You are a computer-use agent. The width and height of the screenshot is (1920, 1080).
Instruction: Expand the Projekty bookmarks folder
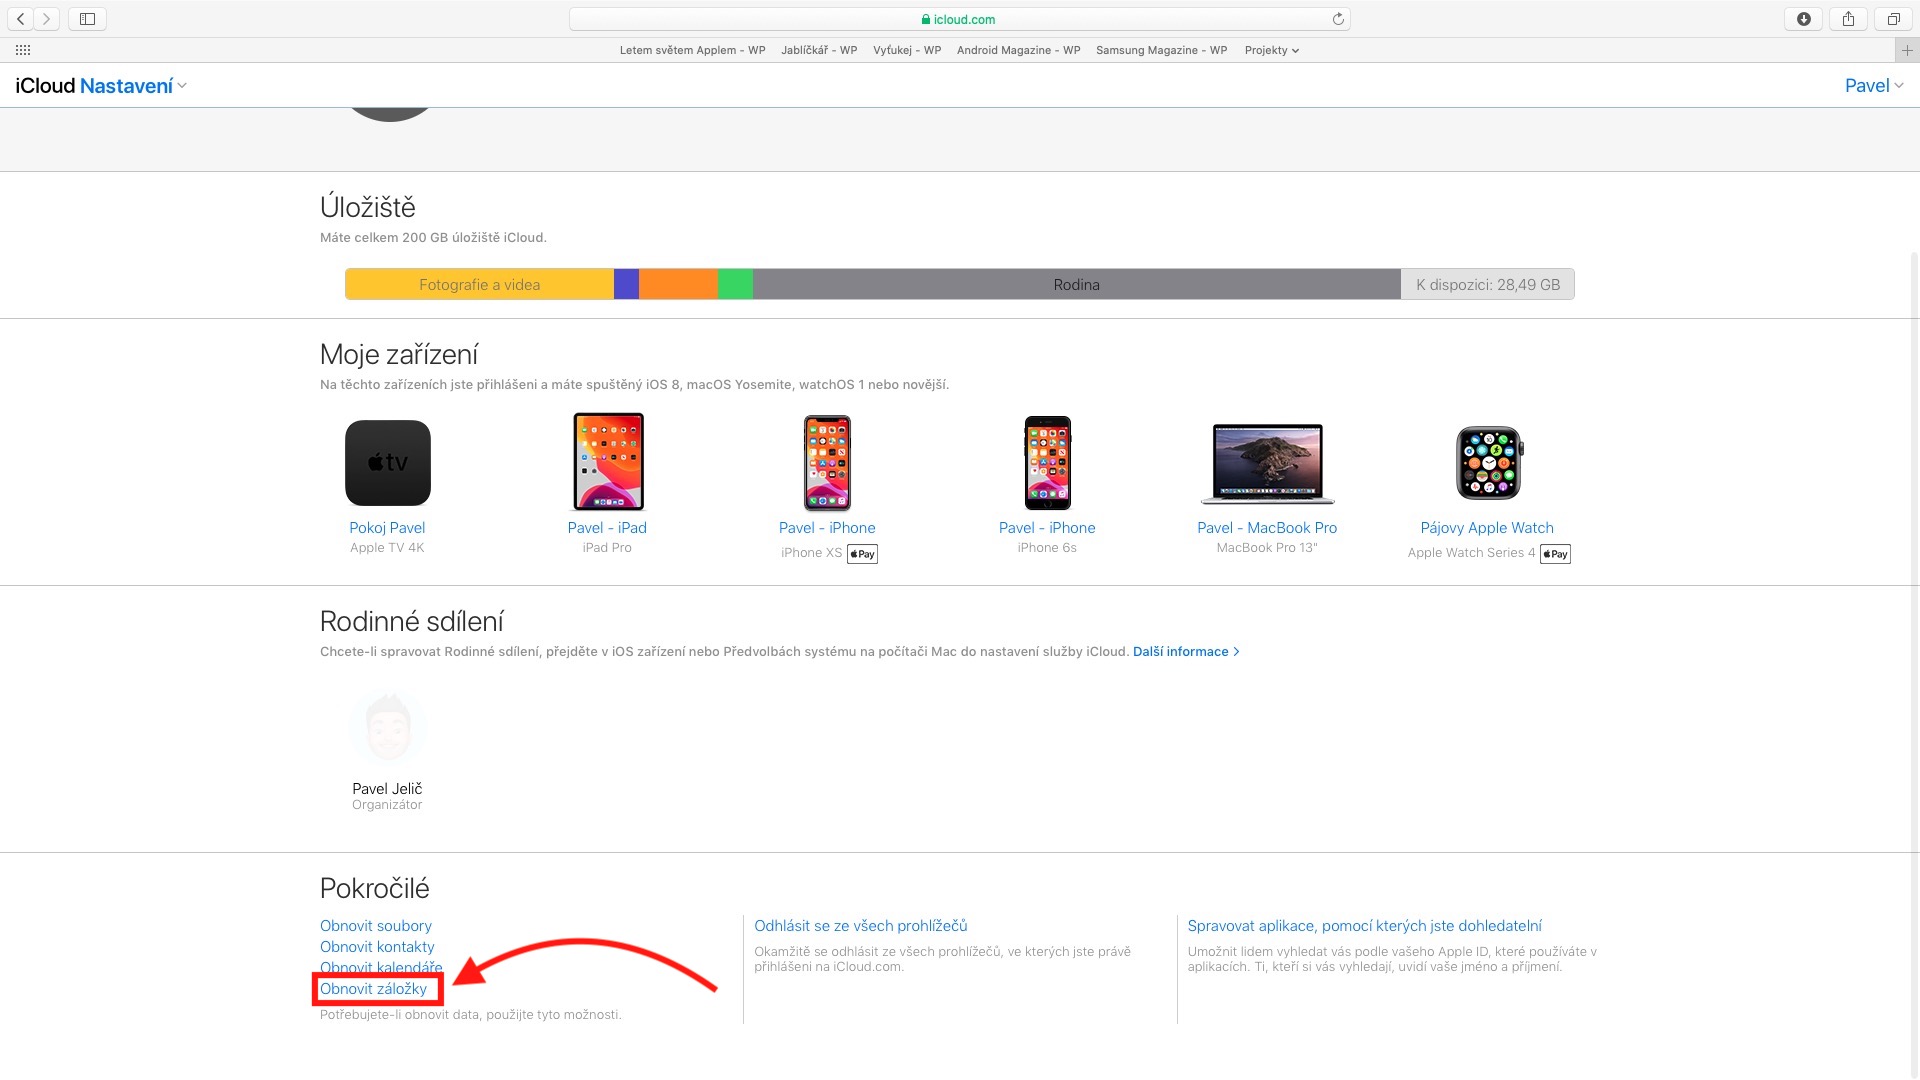[x=1271, y=50]
